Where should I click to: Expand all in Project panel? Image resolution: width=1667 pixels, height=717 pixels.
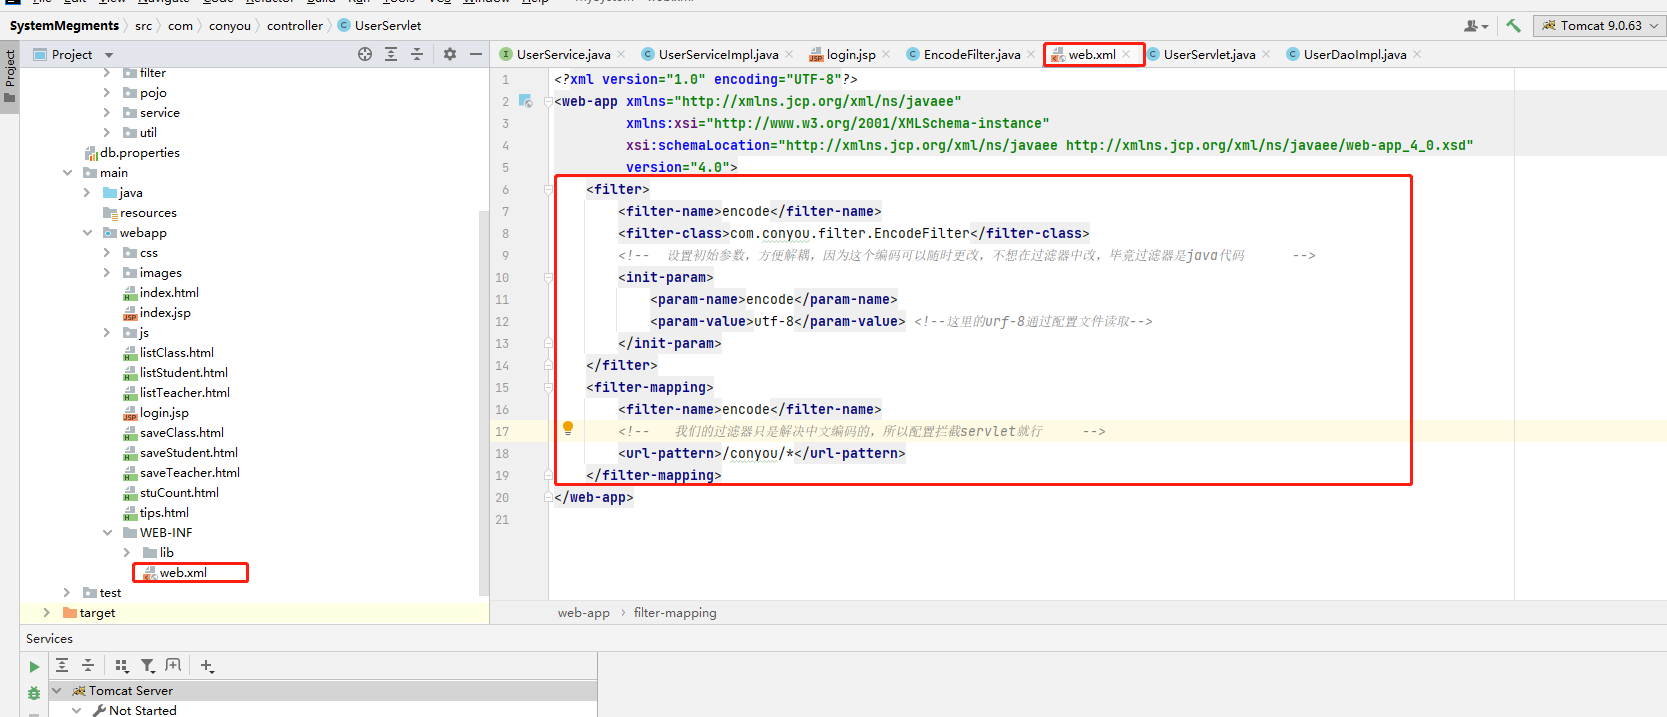click(391, 54)
